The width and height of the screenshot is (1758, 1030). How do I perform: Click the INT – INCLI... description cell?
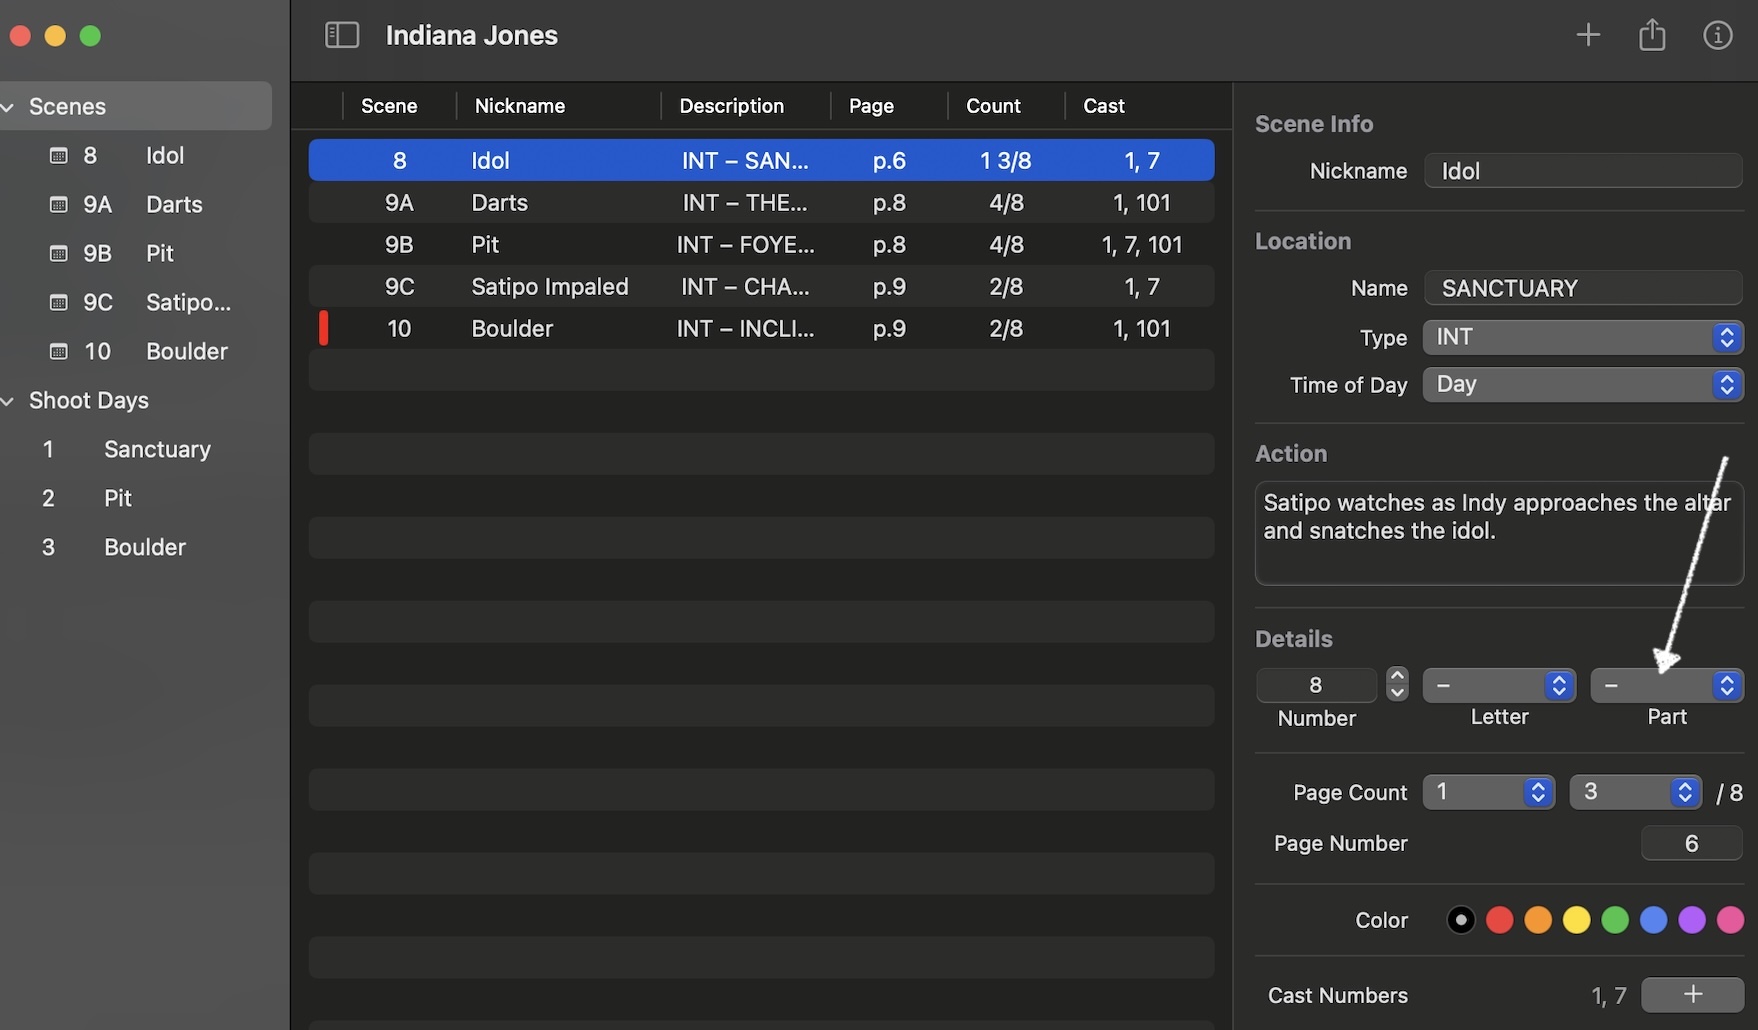(745, 328)
